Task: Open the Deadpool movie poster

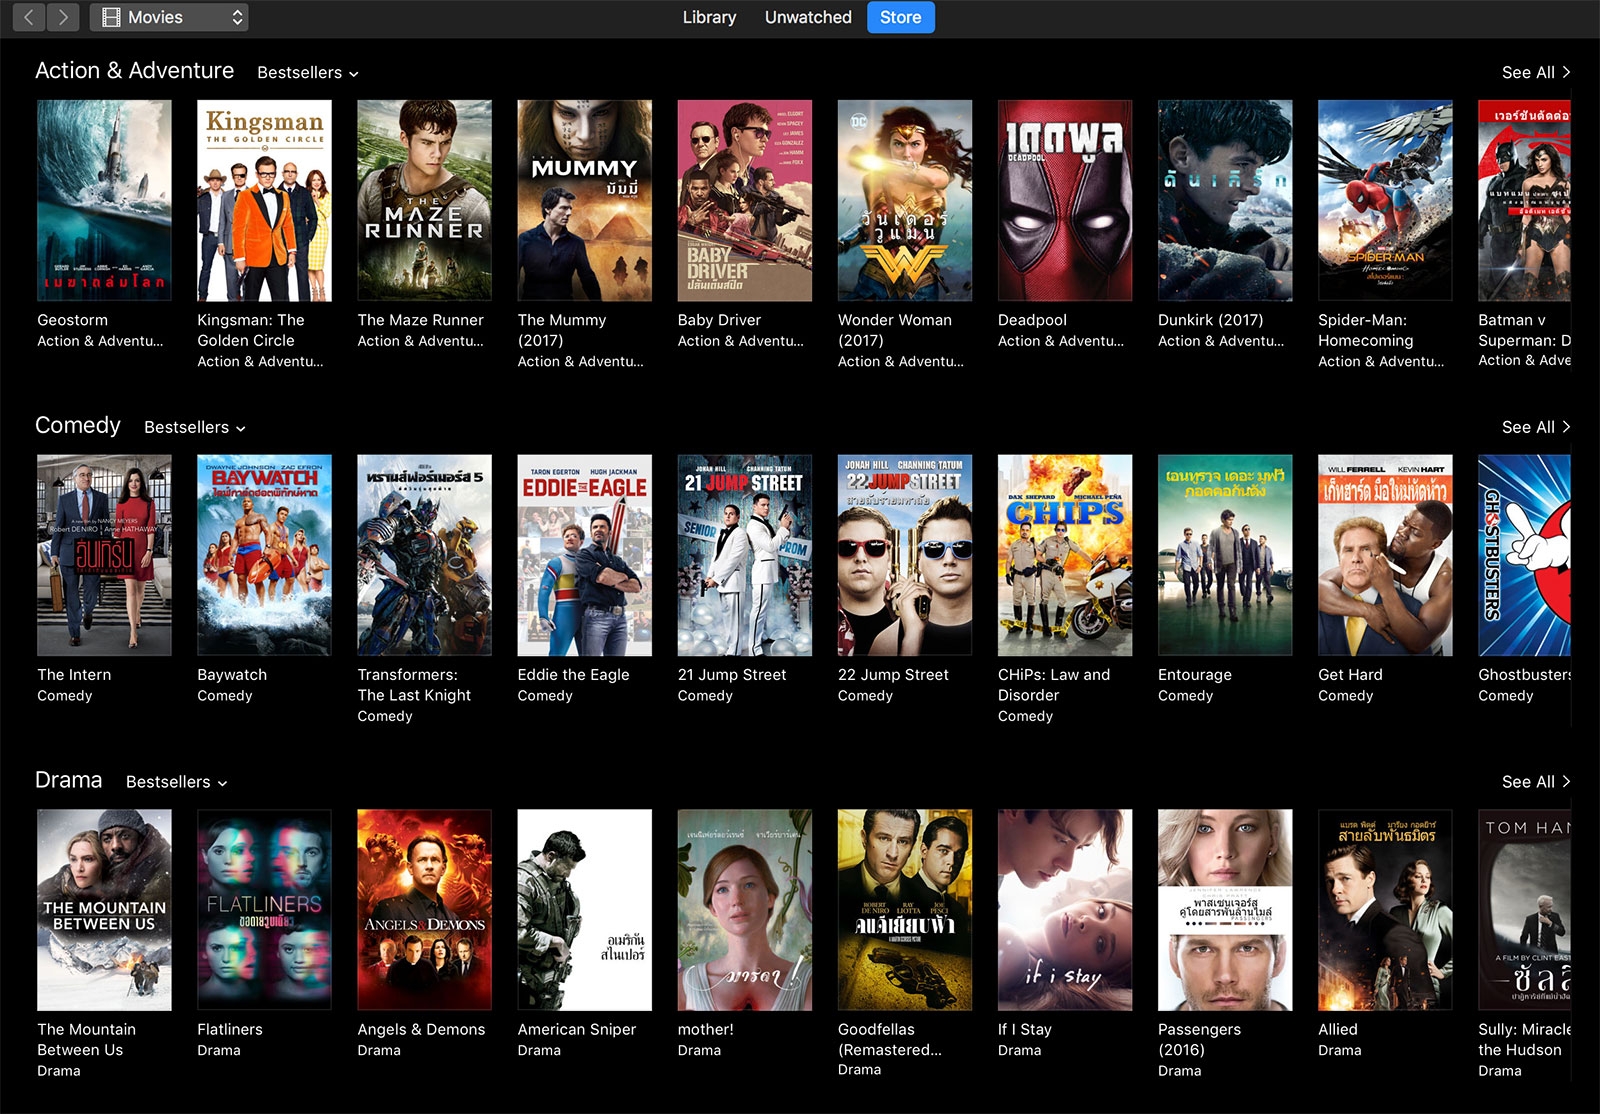Action: 1063,200
